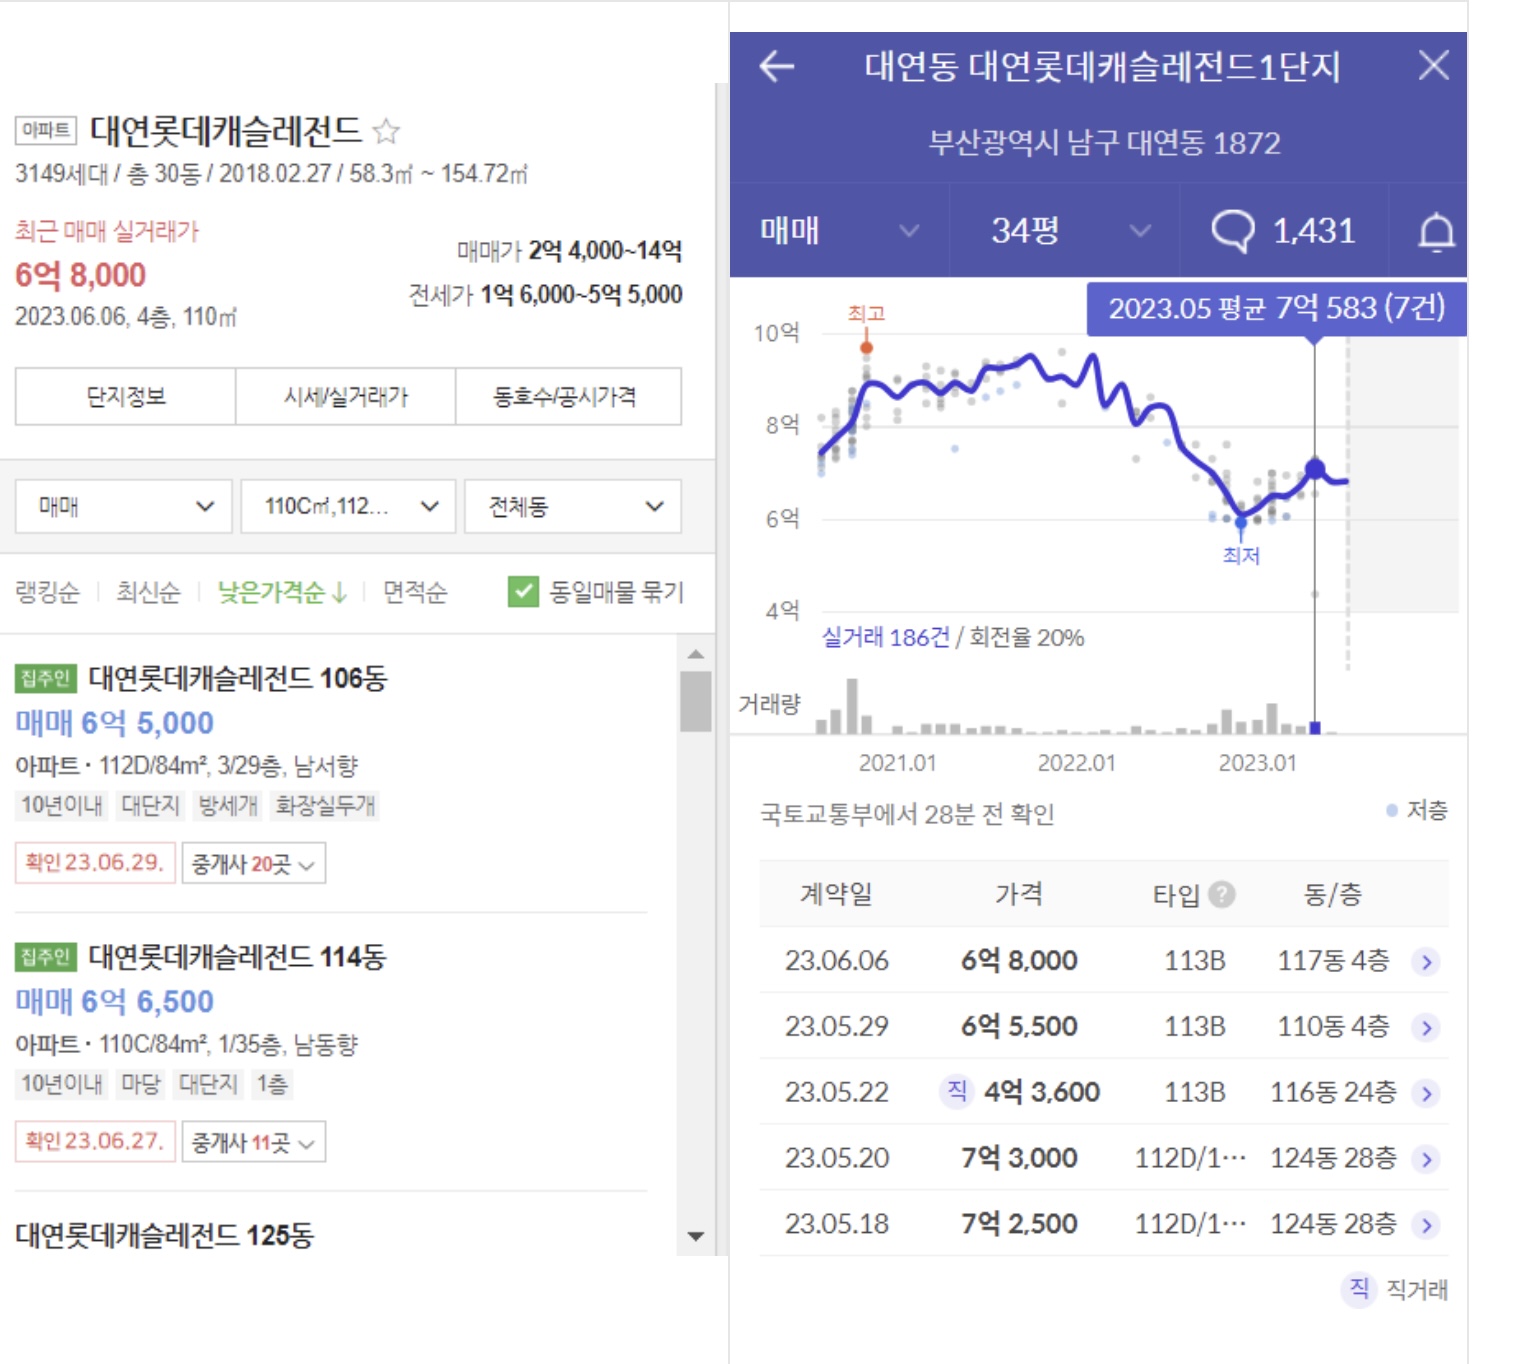Open details arrow for 117동 4층 row
The width and height of the screenshot is (1518, 1364).
coord(1427,962)
